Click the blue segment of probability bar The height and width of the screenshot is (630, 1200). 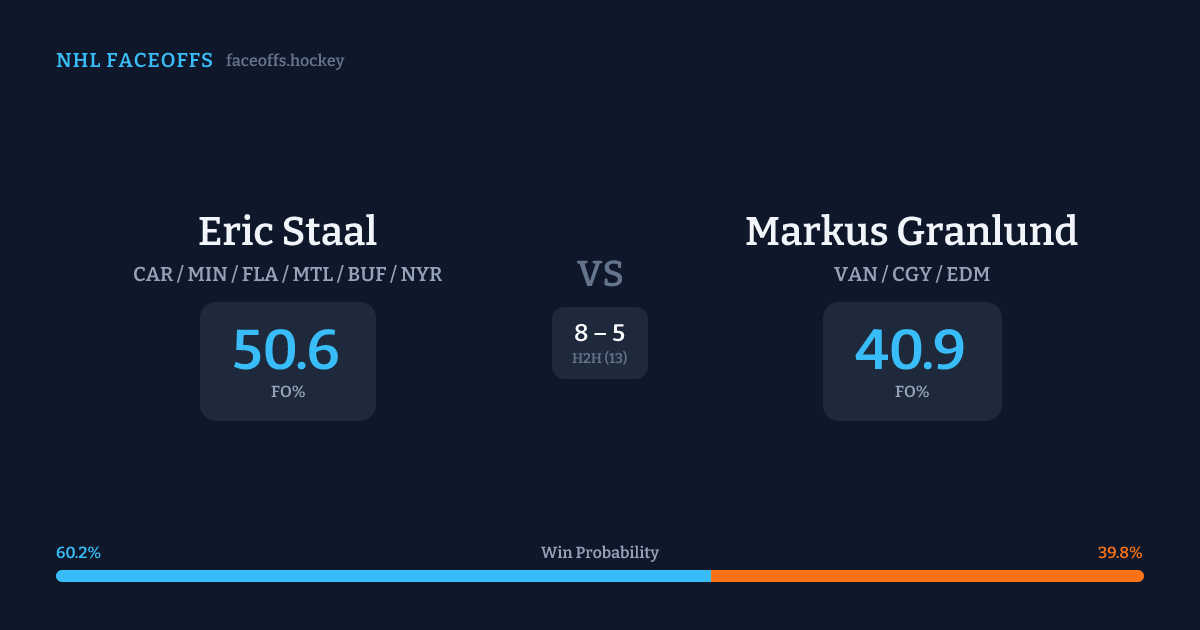click(x=383, y=576)
